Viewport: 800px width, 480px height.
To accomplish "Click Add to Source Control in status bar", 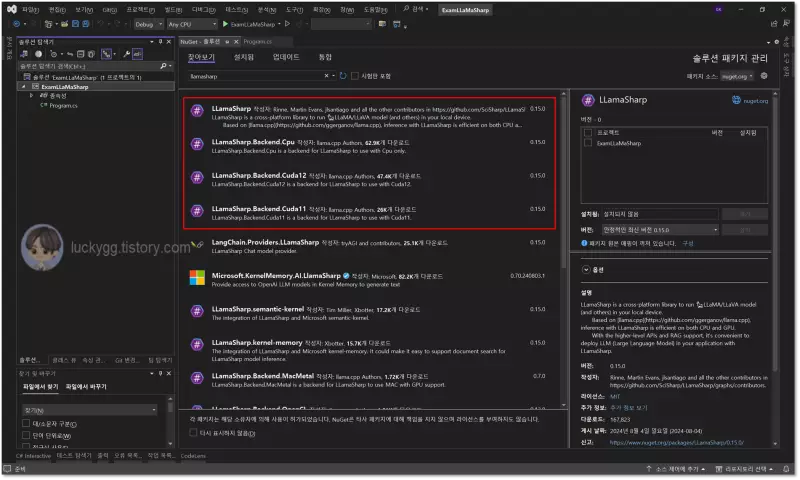I will [675, 469].
